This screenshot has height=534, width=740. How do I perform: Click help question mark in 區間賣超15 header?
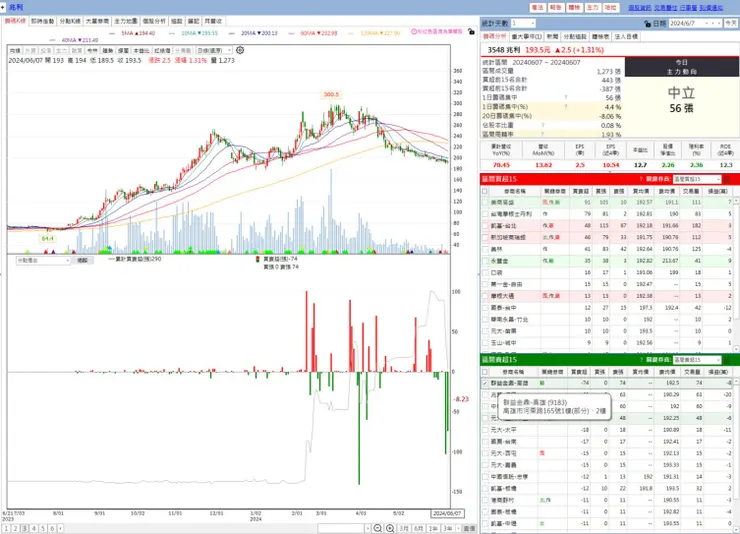[x=641, y=359]
